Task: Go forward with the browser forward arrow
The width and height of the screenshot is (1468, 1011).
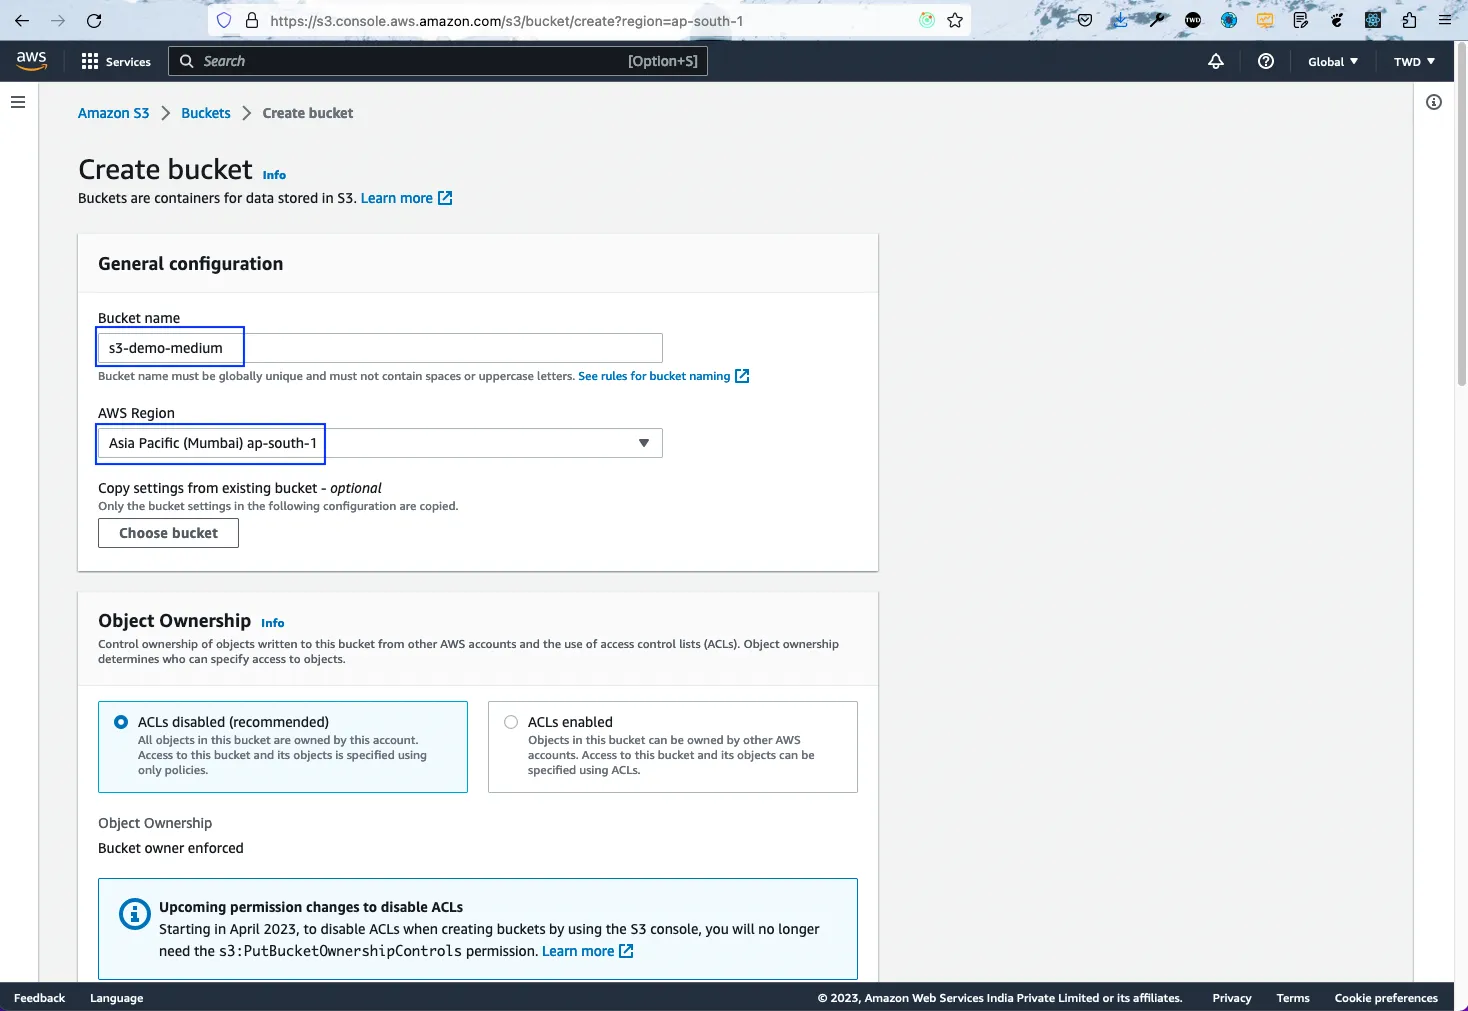Action: pyautogui.click(x=58, y=20)
